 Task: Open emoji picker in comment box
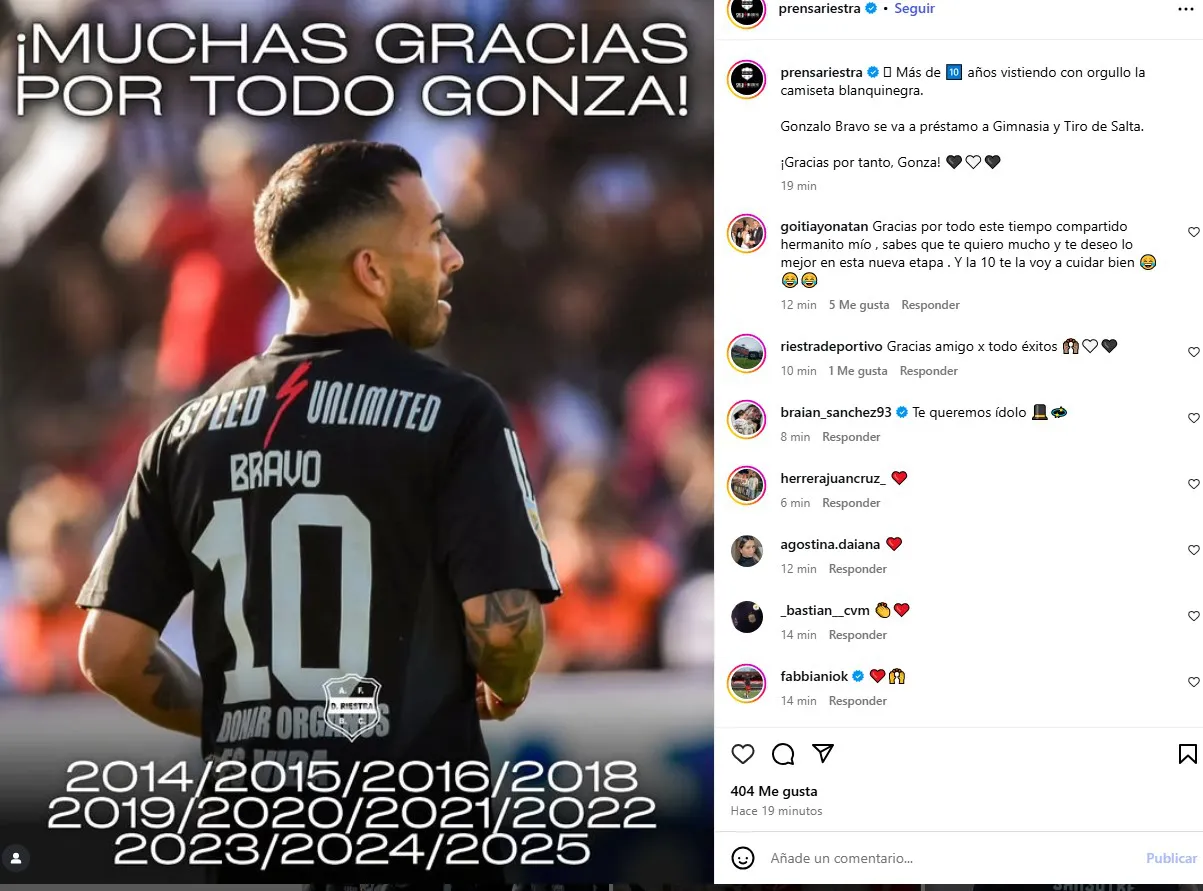743,858
